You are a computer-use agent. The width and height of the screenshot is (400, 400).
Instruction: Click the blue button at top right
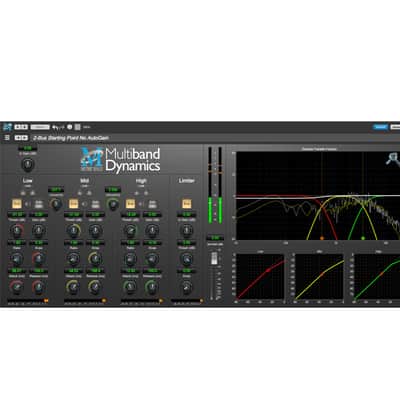(x=380, y=127)
